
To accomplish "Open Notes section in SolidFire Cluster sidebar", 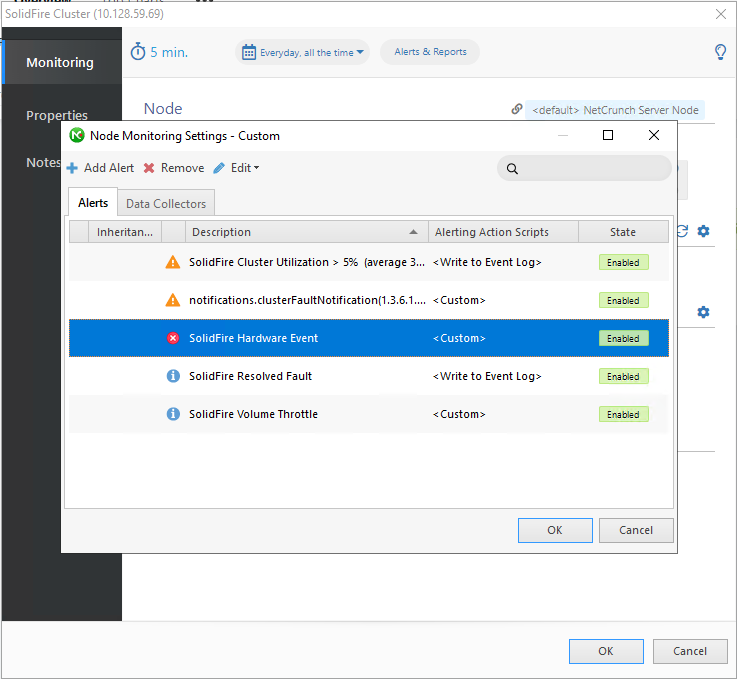I will click(x=43, y=163).
